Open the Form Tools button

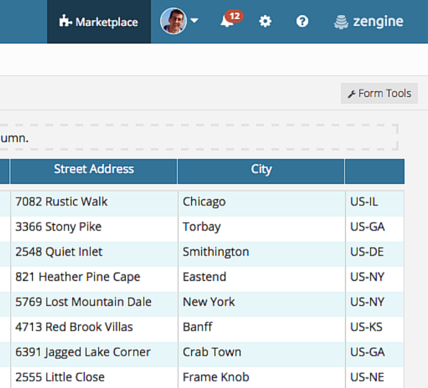pos(379,93)
